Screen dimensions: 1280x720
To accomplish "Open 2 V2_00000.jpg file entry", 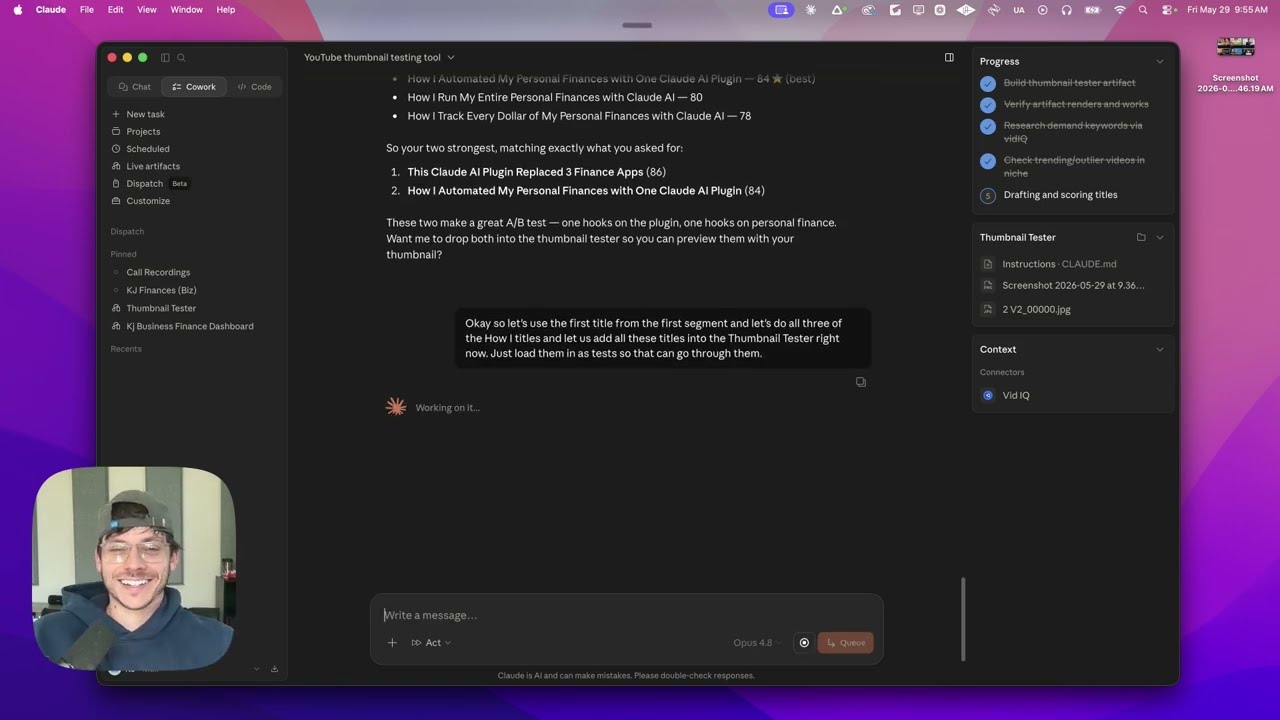I will coord(1036,310).
